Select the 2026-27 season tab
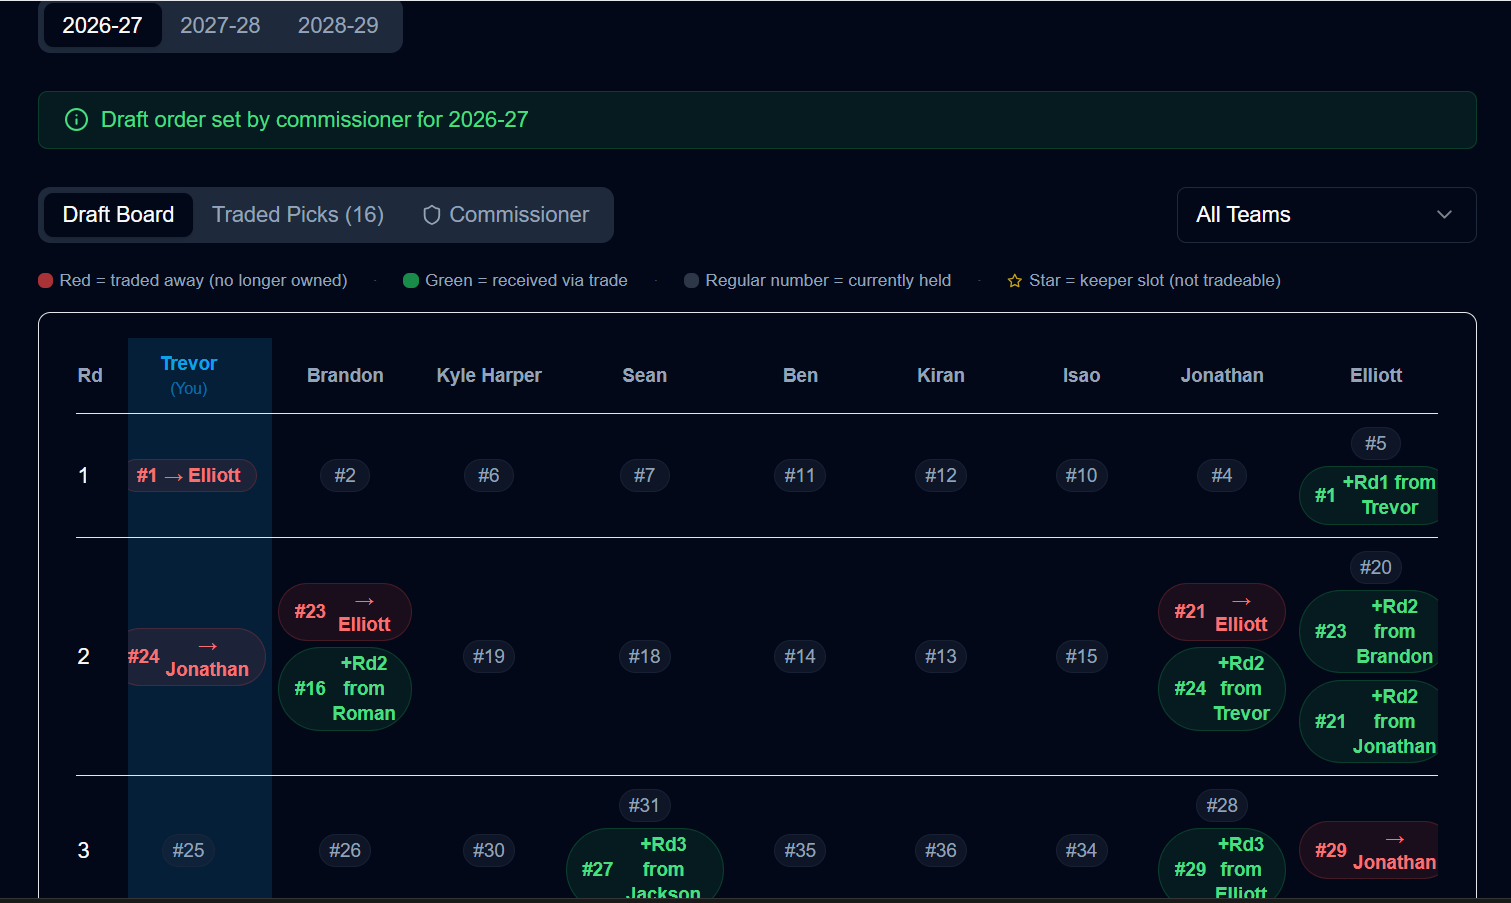This screenshot has height=903, width=1511. pos(102,25)
